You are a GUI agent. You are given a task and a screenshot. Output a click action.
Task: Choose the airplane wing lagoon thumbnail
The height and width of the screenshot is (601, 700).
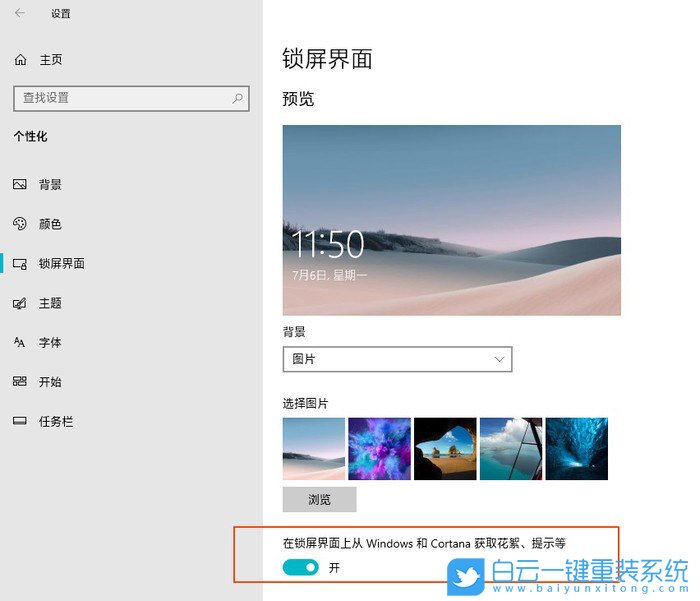[x=511, y=449]
